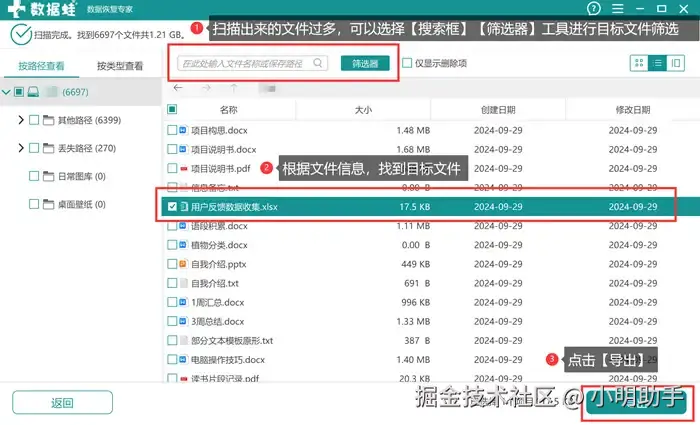Click the Word icon of 项目构思.docx

(x=183, y=130)
